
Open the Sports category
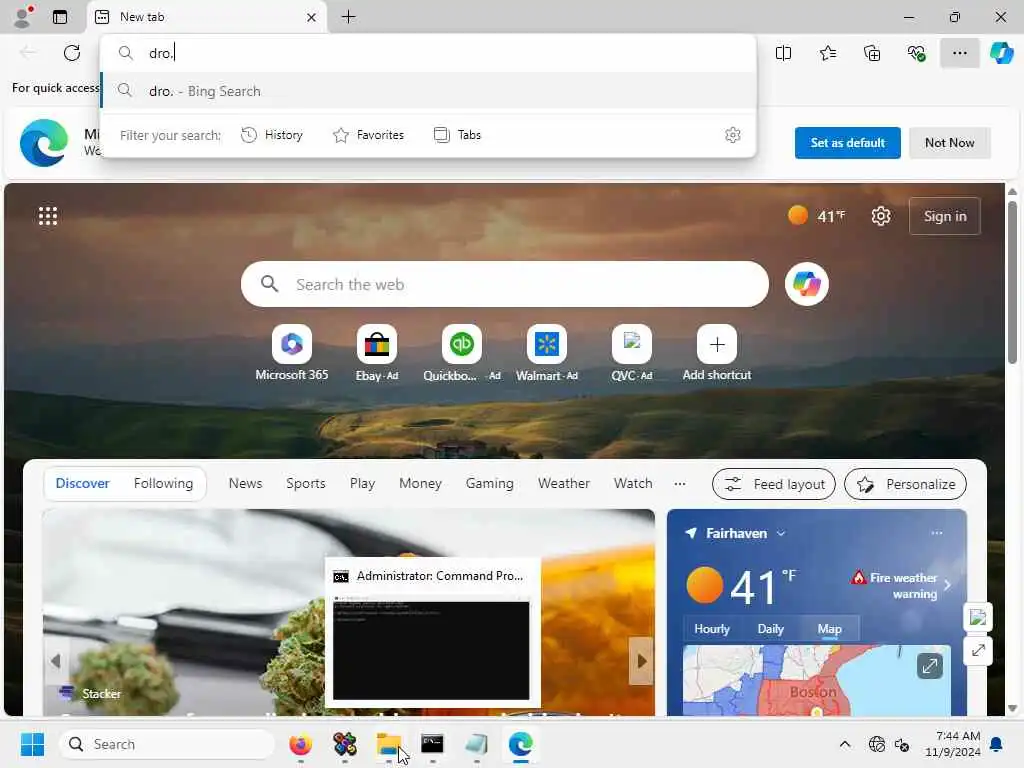306,483
